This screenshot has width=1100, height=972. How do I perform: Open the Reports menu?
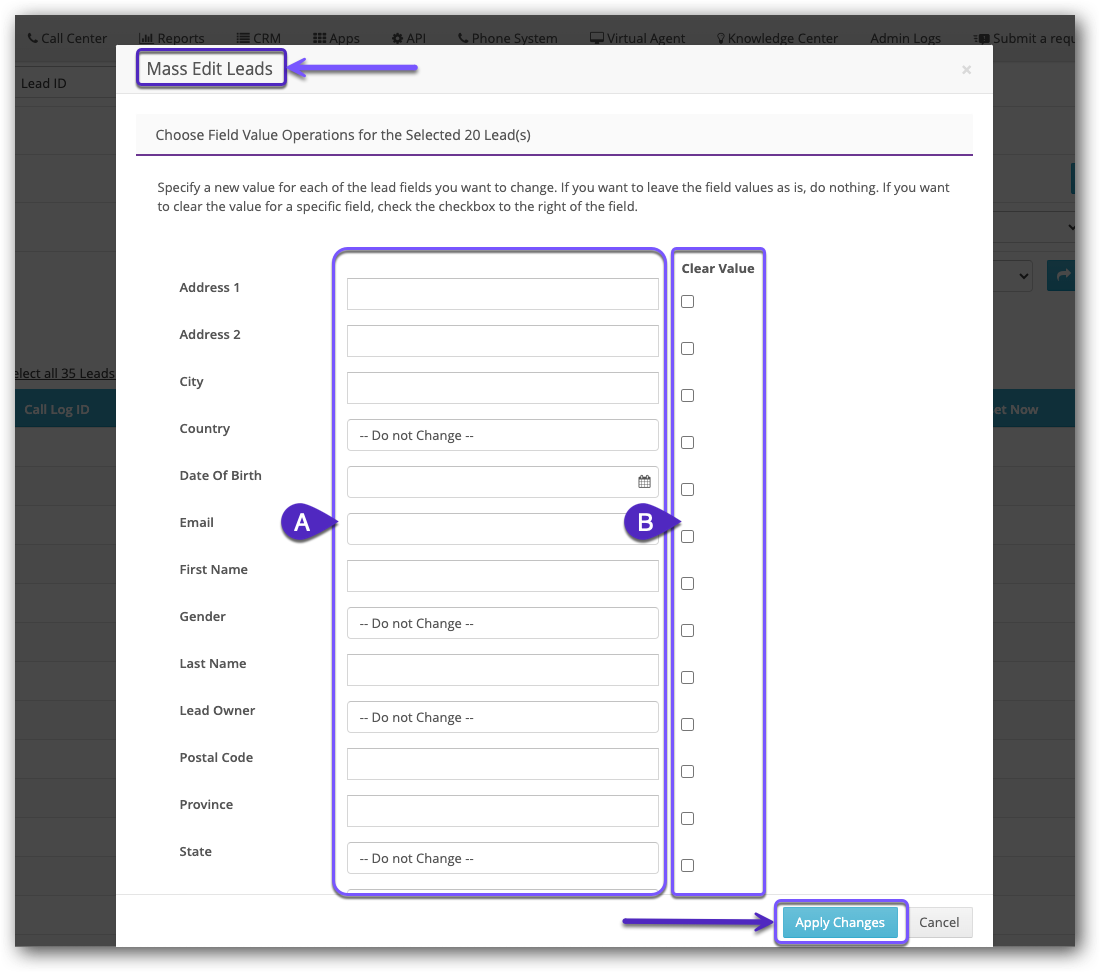coord(171,38)
